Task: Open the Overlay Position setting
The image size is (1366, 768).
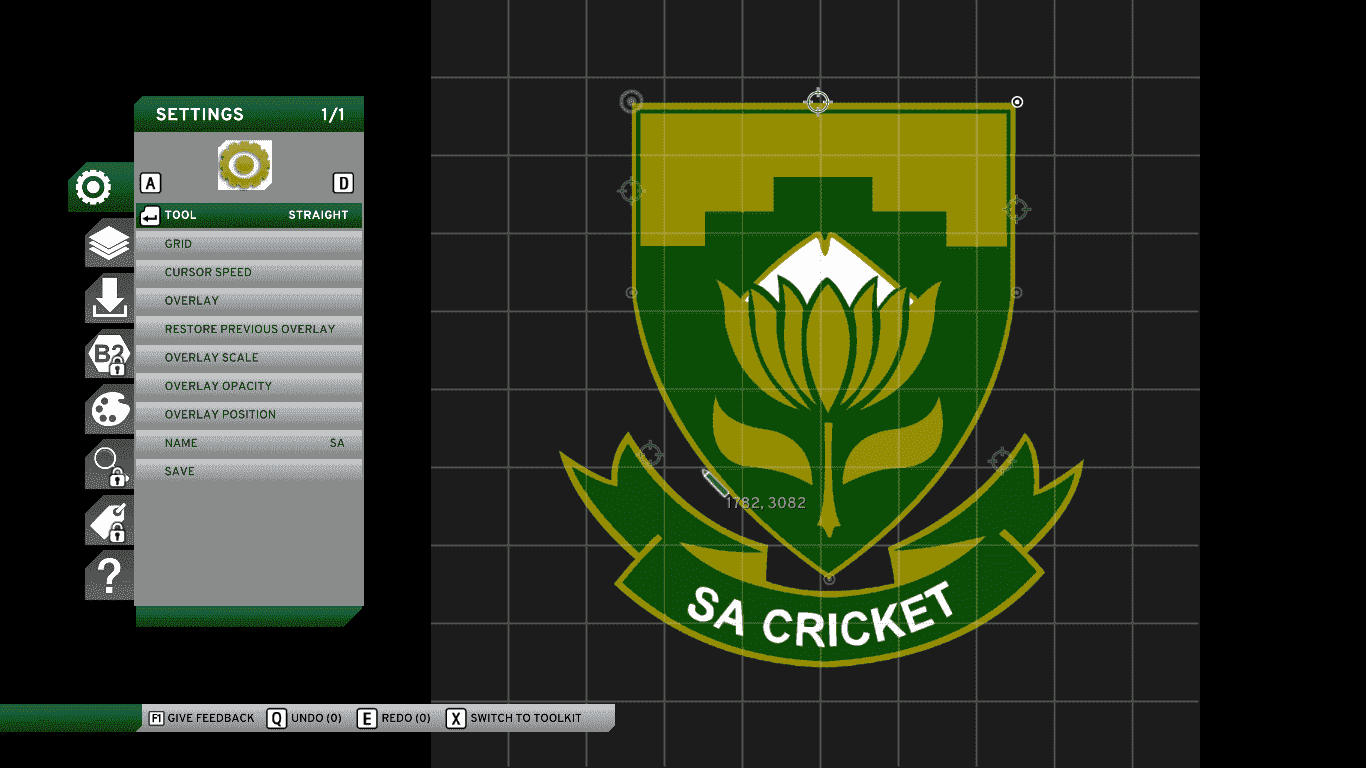Action: (249, 414)
